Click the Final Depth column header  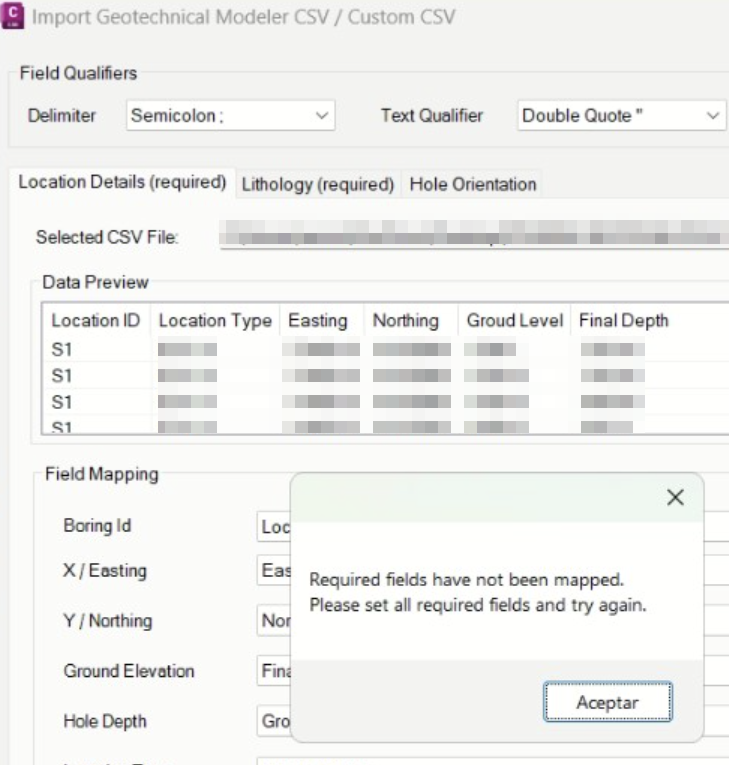[624, 321]
